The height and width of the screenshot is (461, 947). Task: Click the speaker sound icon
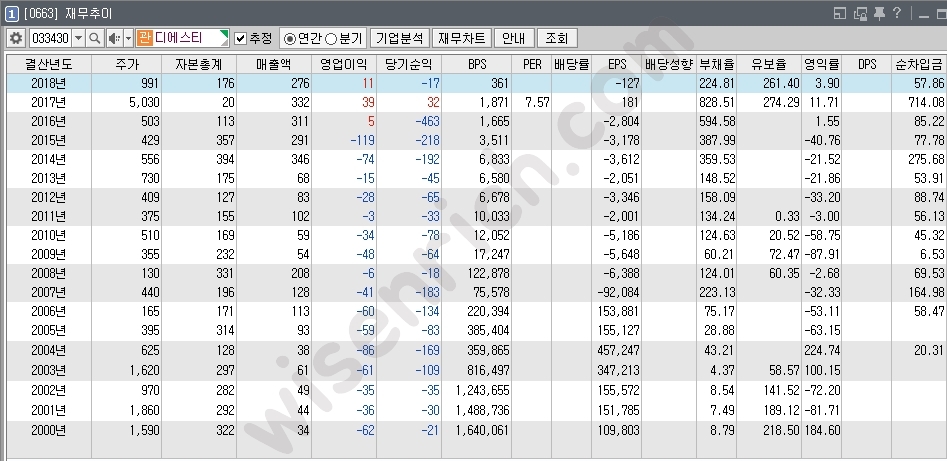pos(114,38)
